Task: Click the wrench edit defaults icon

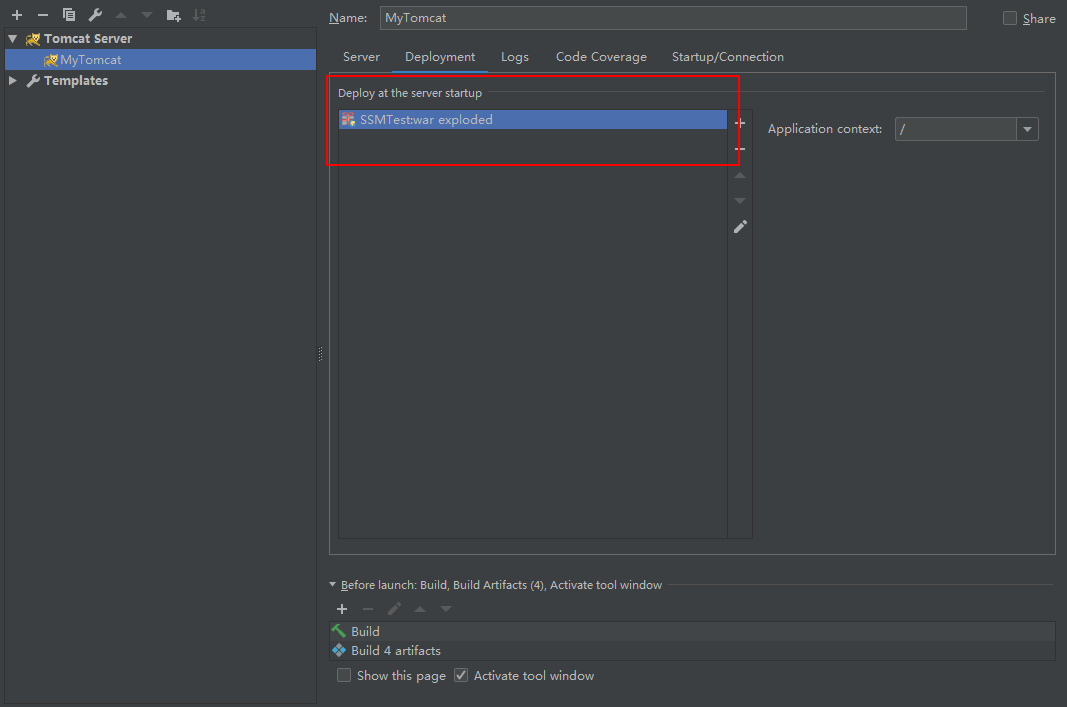Action: 95,15
